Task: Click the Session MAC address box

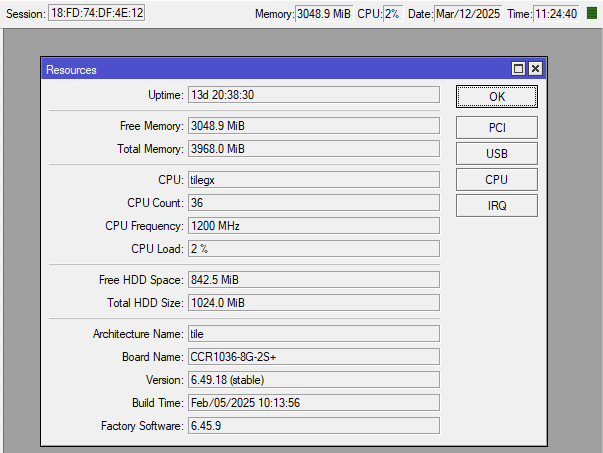Action: point(96,14)
